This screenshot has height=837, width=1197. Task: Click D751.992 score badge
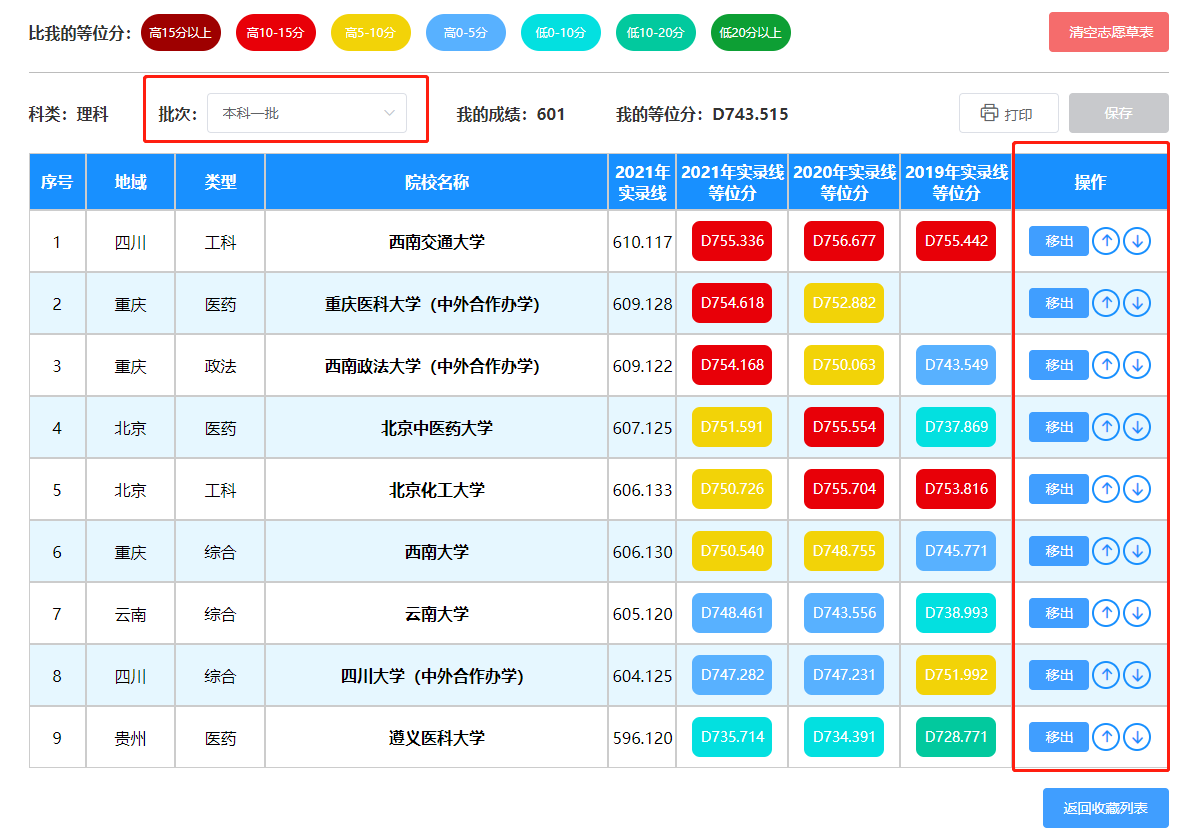pos(956,674)
